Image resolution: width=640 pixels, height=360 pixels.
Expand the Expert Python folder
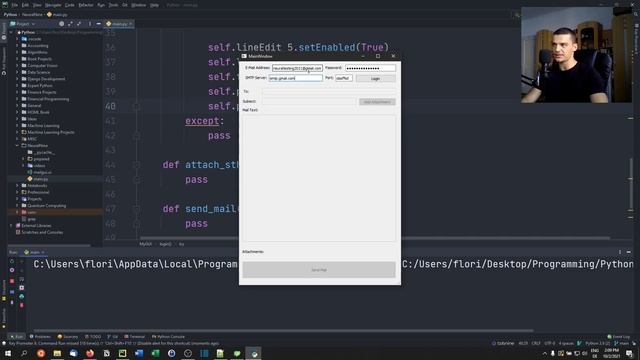pyautogui.click(x=17, y=86)
